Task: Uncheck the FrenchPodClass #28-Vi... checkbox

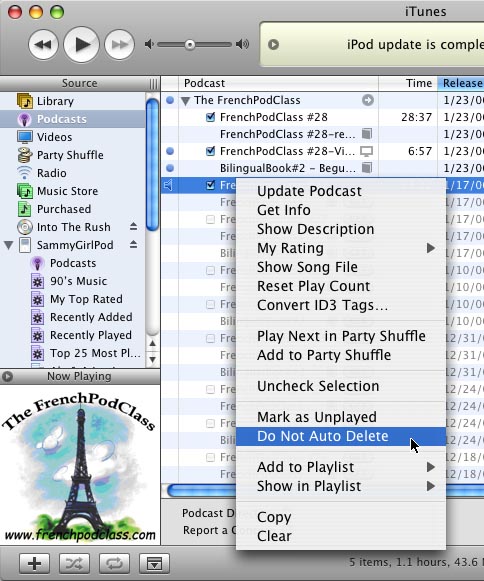Action: click(210, 151)
